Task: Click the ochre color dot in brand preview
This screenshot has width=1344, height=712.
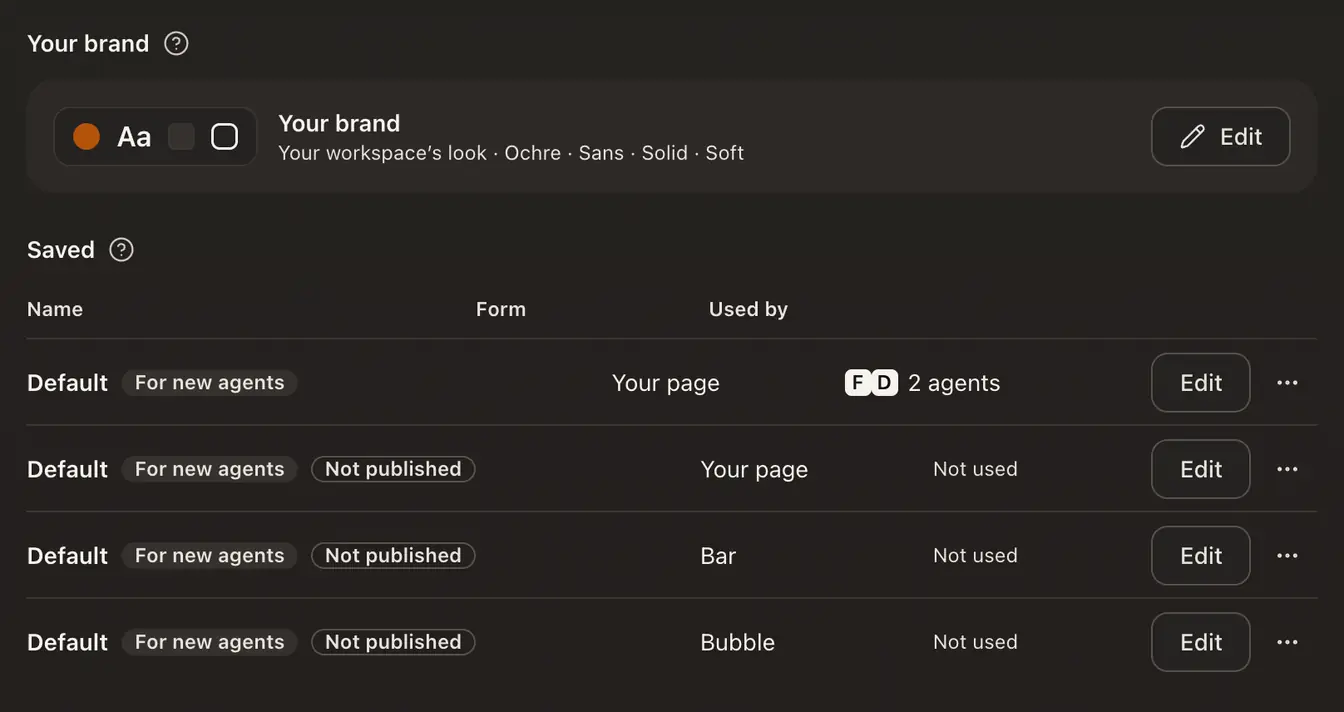Action: (x=87, y=136)
